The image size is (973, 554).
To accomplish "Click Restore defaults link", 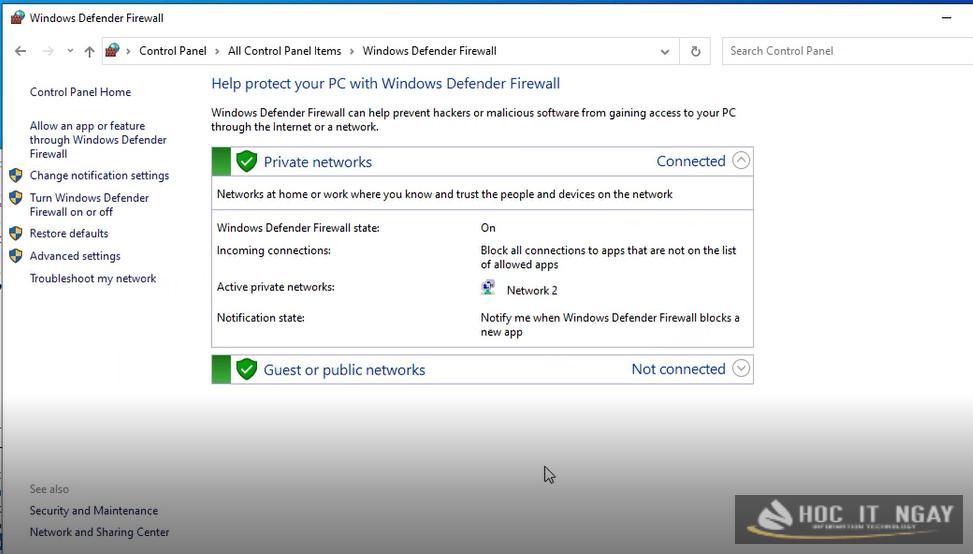I will [x=69, y=233].
